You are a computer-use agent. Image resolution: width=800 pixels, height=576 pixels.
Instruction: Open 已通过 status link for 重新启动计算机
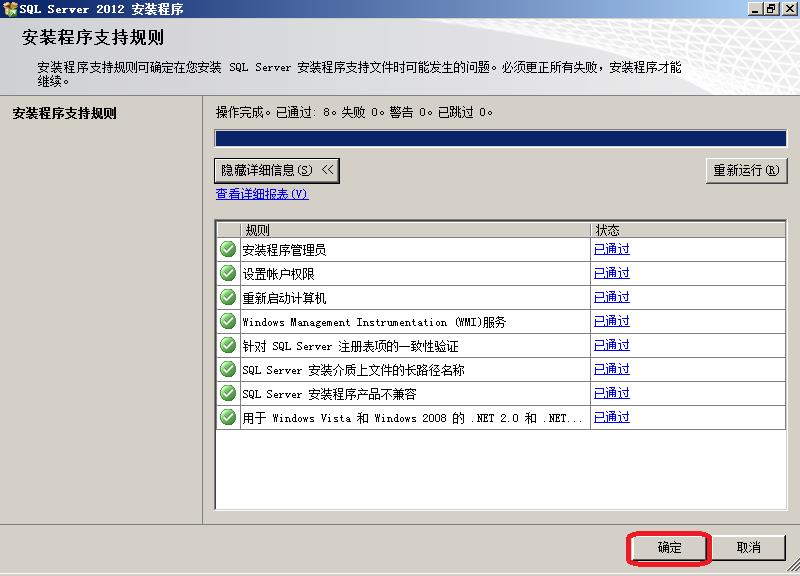coord(611,297)
